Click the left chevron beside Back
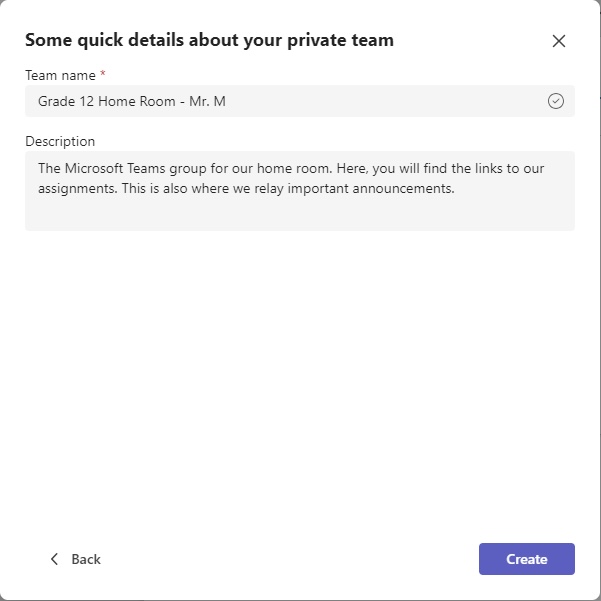Image resolution: width=601 pixels, height=601 pixels. tap(54, 559)
